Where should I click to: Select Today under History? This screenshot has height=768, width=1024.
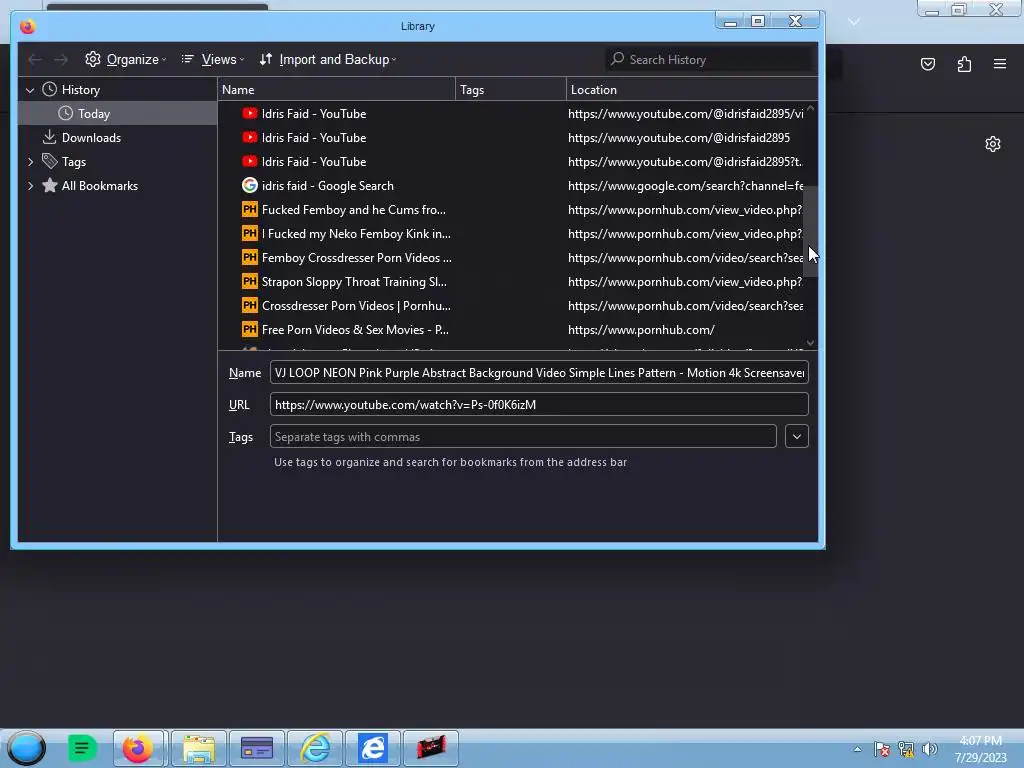(93, 114)
